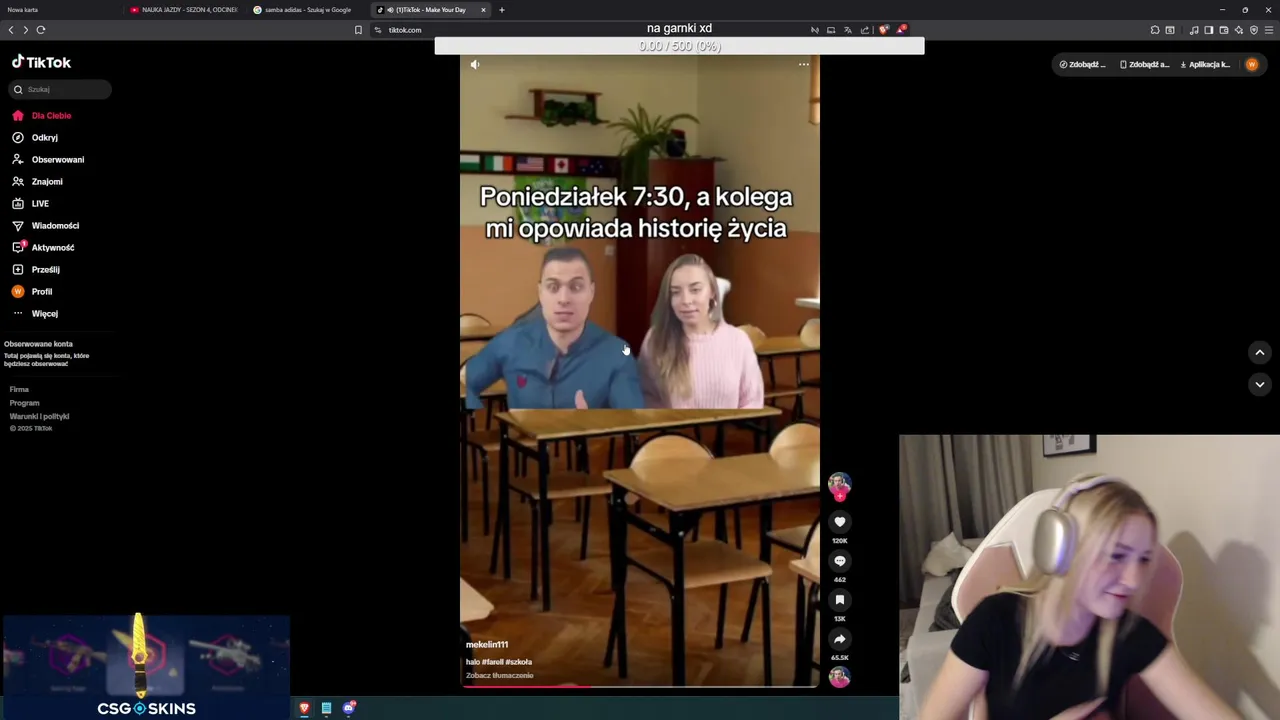Image resolution: width=1280 pixels, height=720 pixels.
Task: Open the Znajomi section
Action: (x=46, y=181)
